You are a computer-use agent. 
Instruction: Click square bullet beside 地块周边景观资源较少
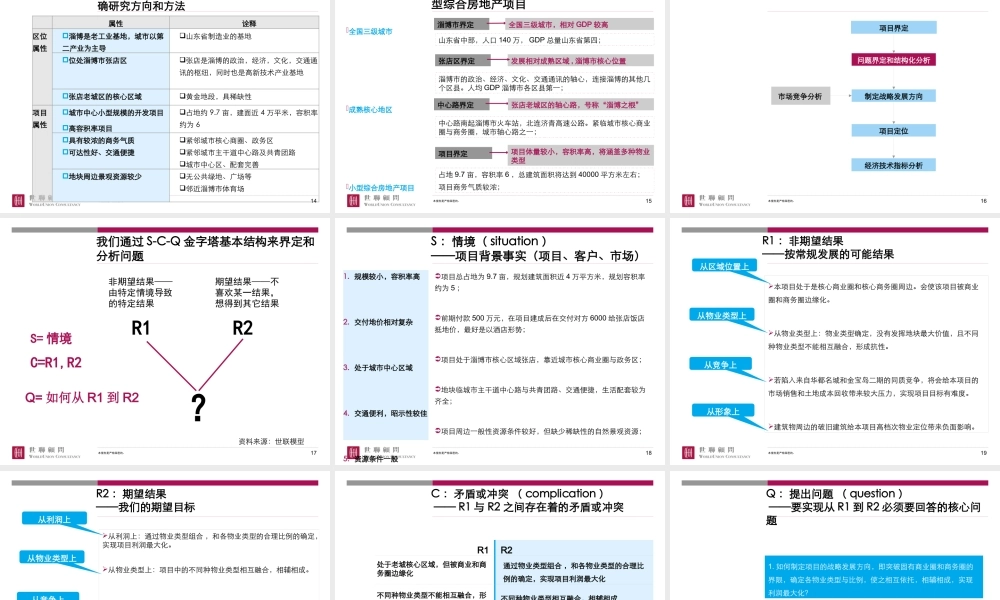point(65,176)
